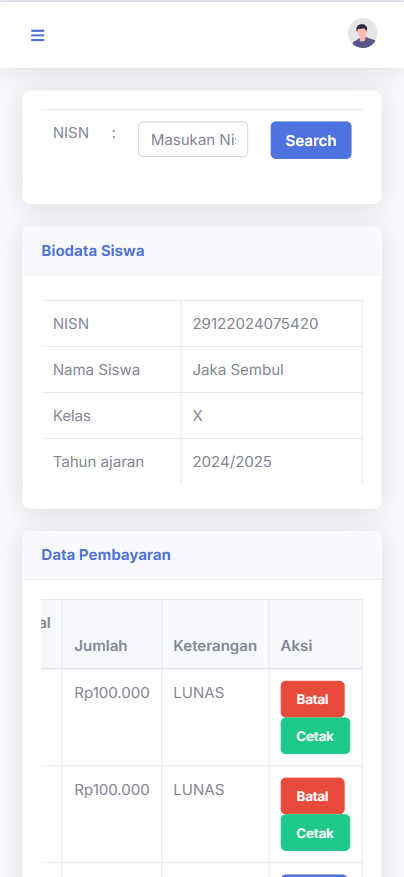
Task: Select the Data Pembayaran card heading
Action: point(106,555)
